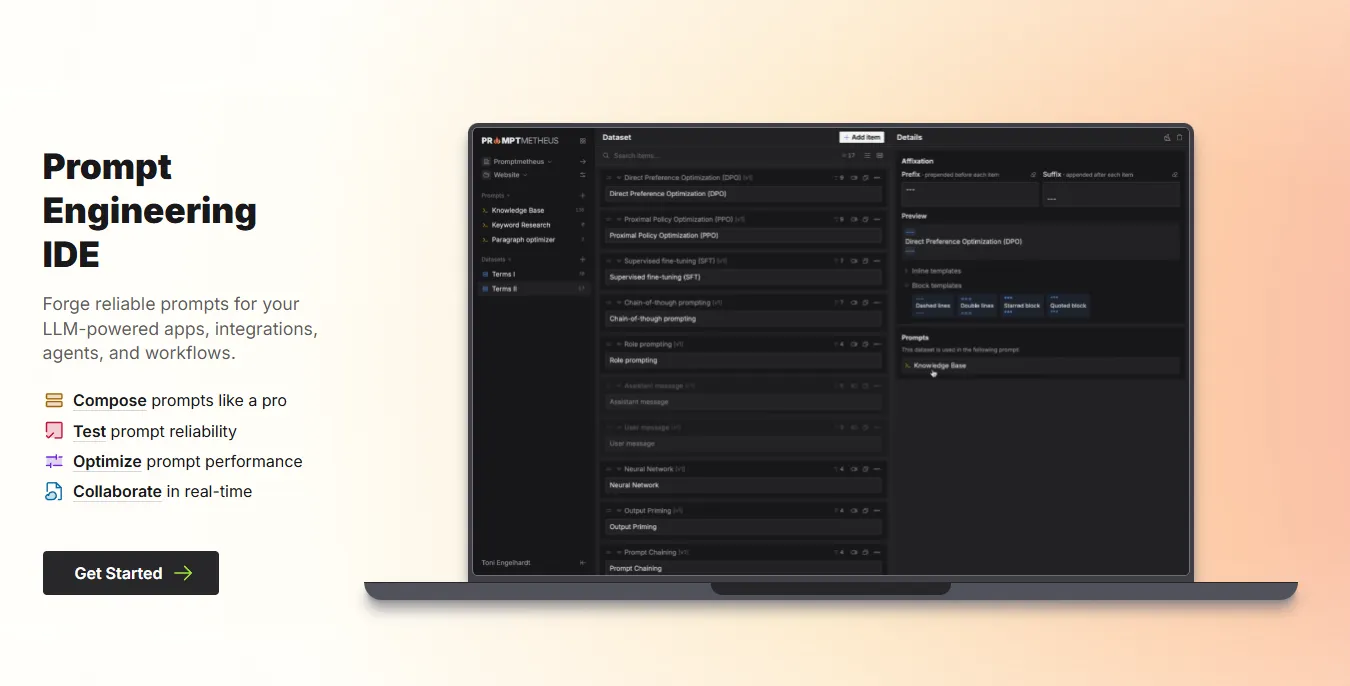Clear the Prefix field with eraser icon
1350x686 pixels.
(x=1033, y=175)
